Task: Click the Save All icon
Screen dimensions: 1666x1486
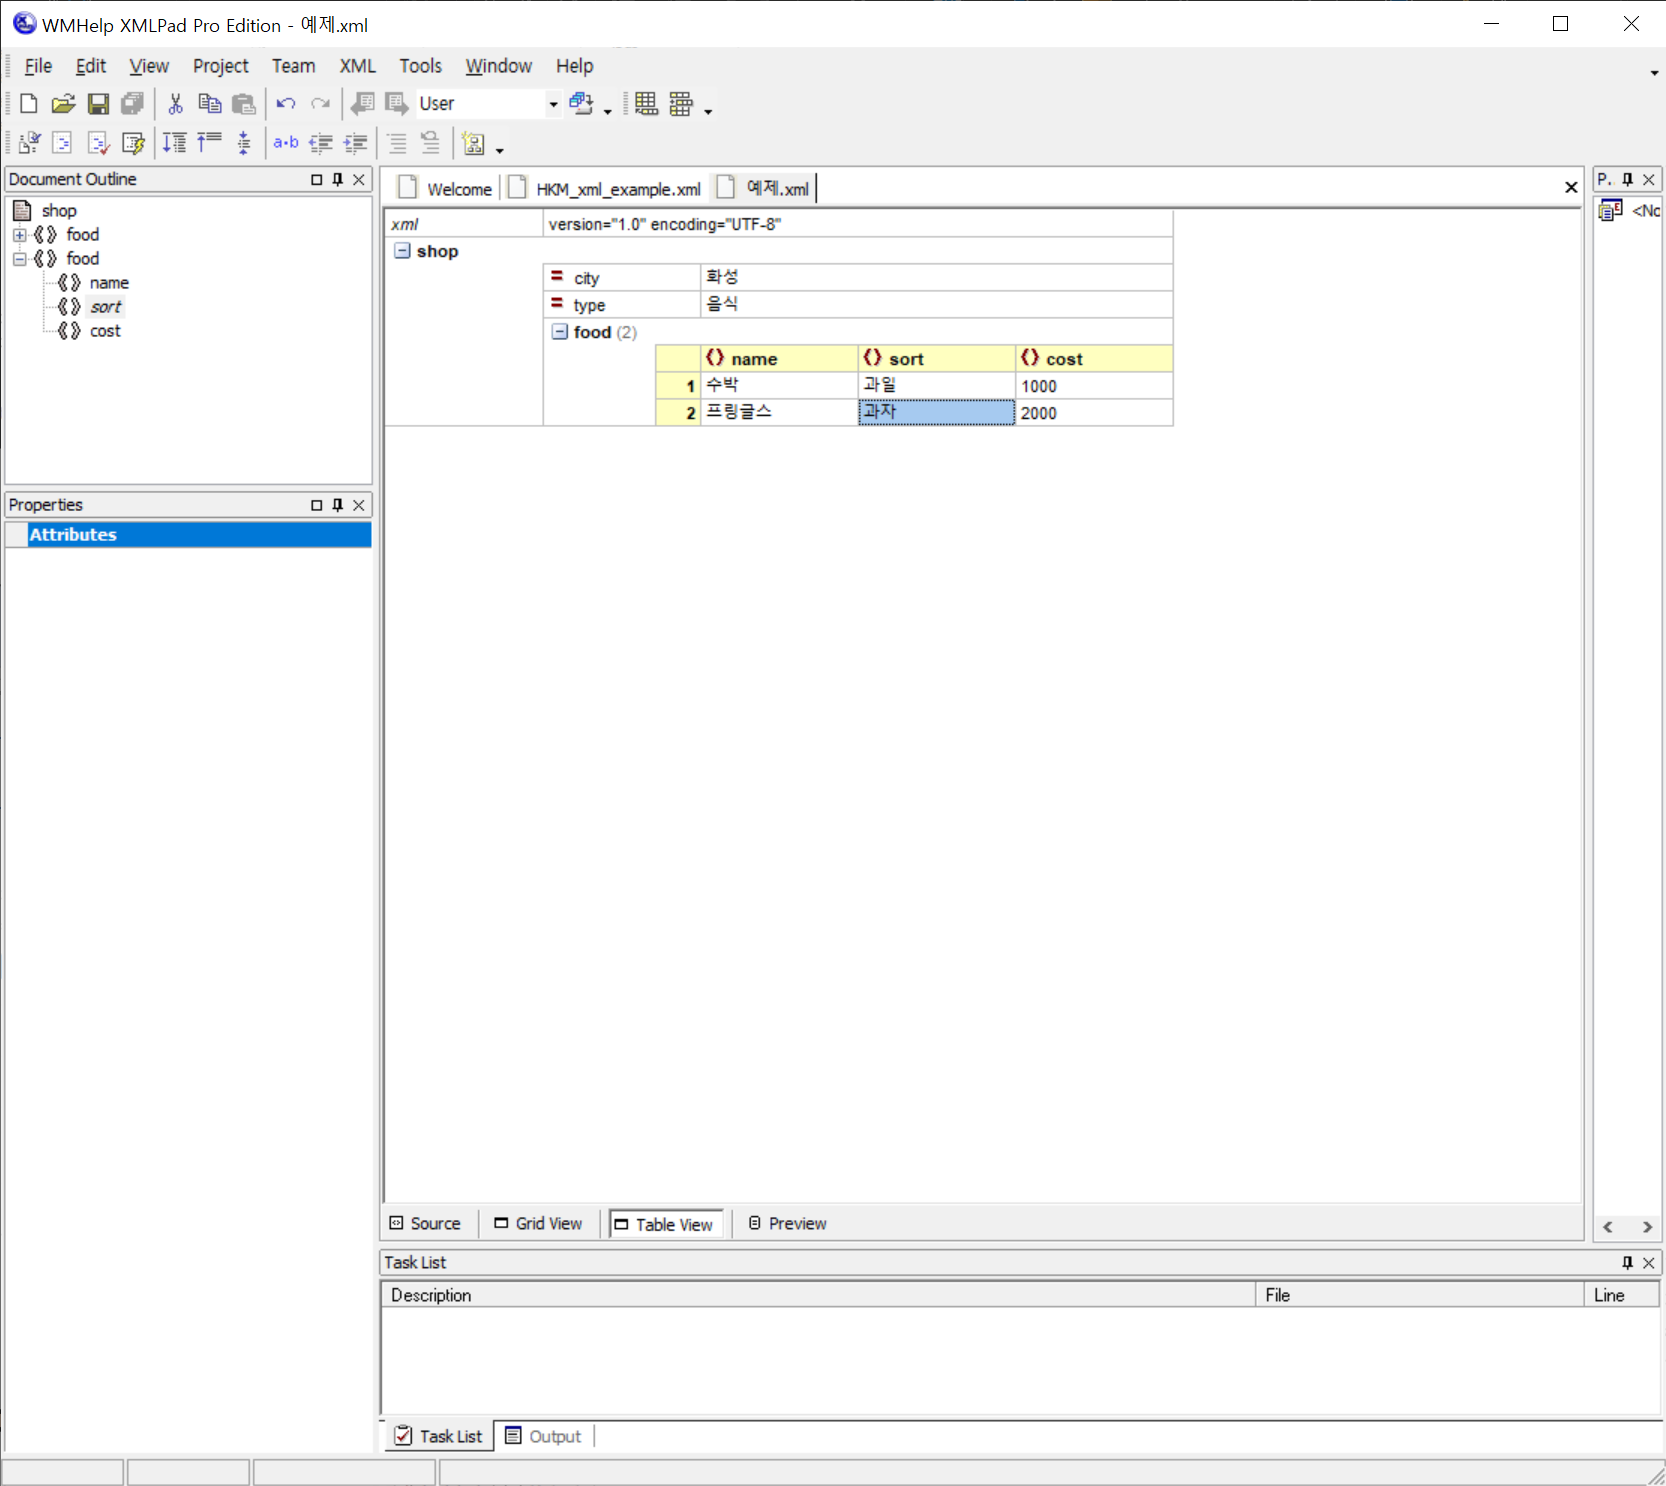Action: pos(132,104)
